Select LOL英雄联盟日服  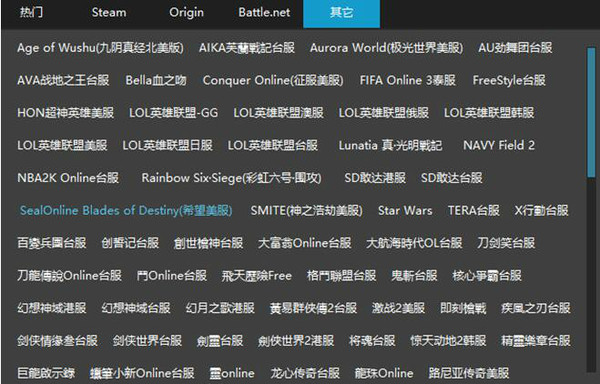168,145
